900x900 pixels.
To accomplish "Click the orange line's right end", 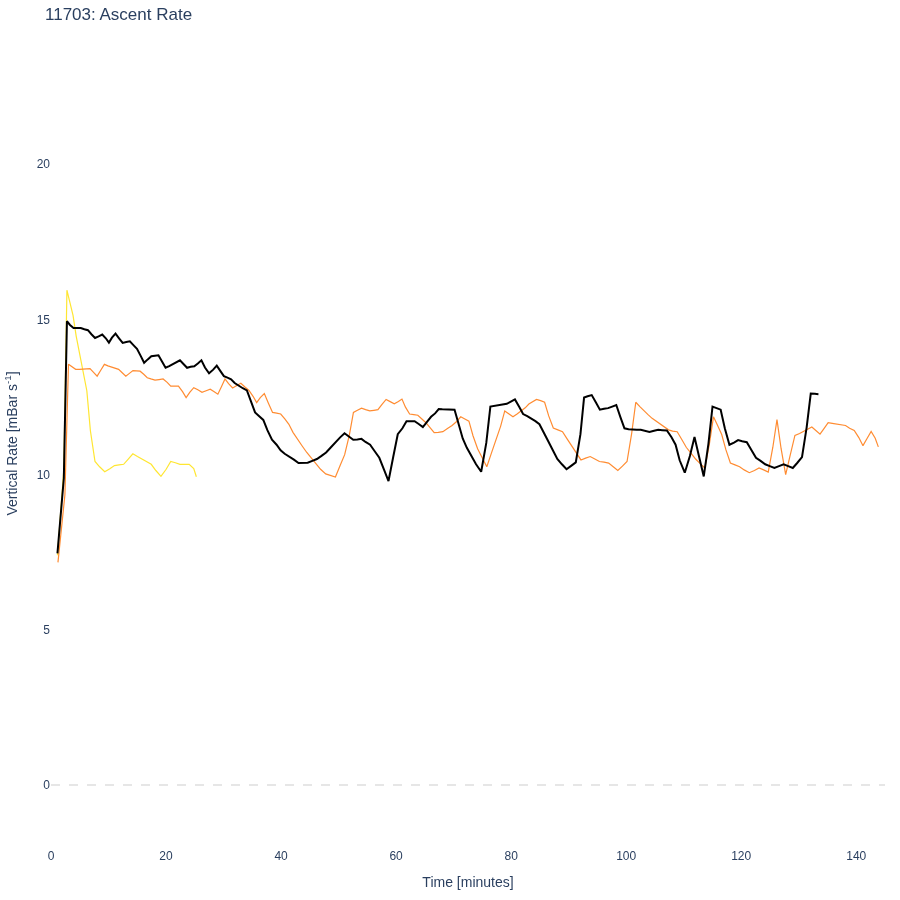I will pyautogui.click(x=878, y=446).
